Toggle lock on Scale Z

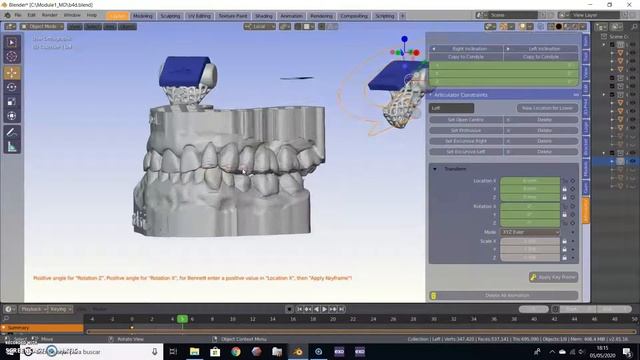(x=565, y=258)
